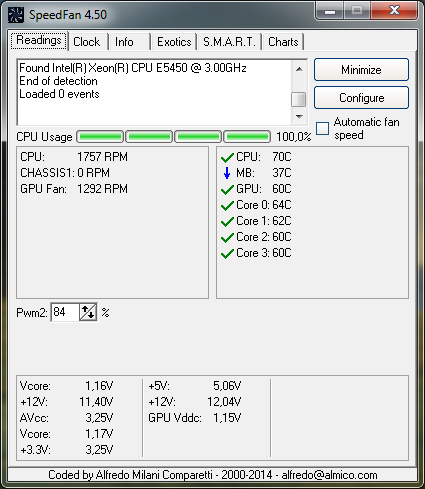Click the 'Loaded 0 events' log line
This screenshot has width=425, height=489.
(x=59, y=94)
